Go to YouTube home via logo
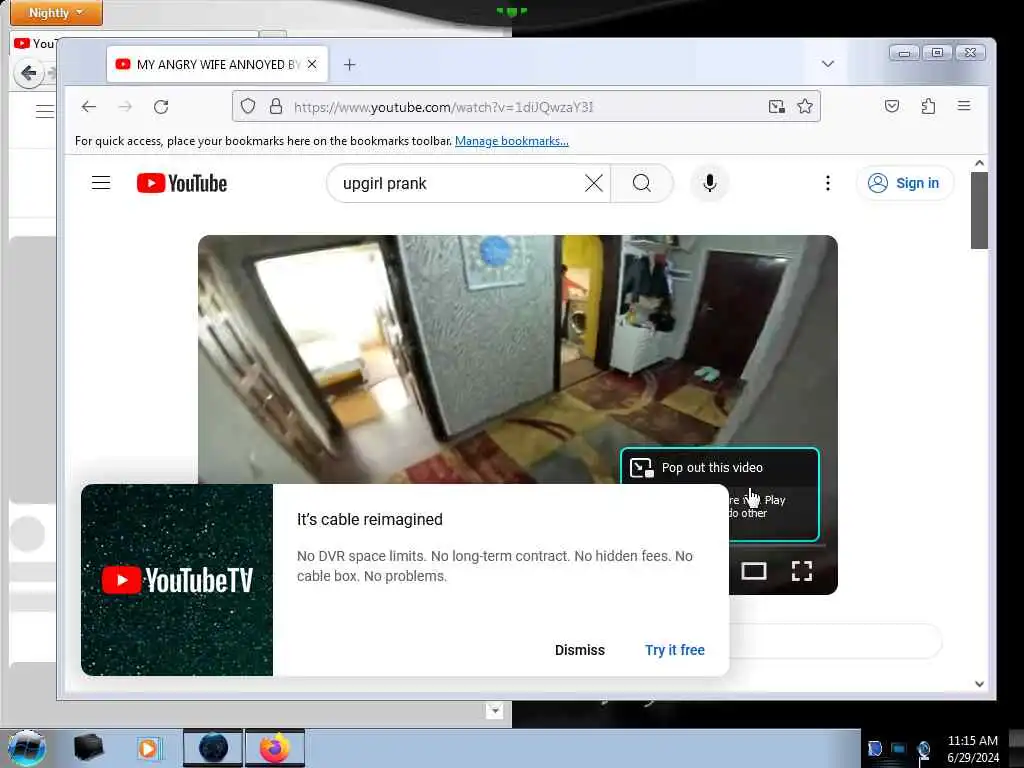Viewport: 1024px width, 768px height. pos(182,184)
